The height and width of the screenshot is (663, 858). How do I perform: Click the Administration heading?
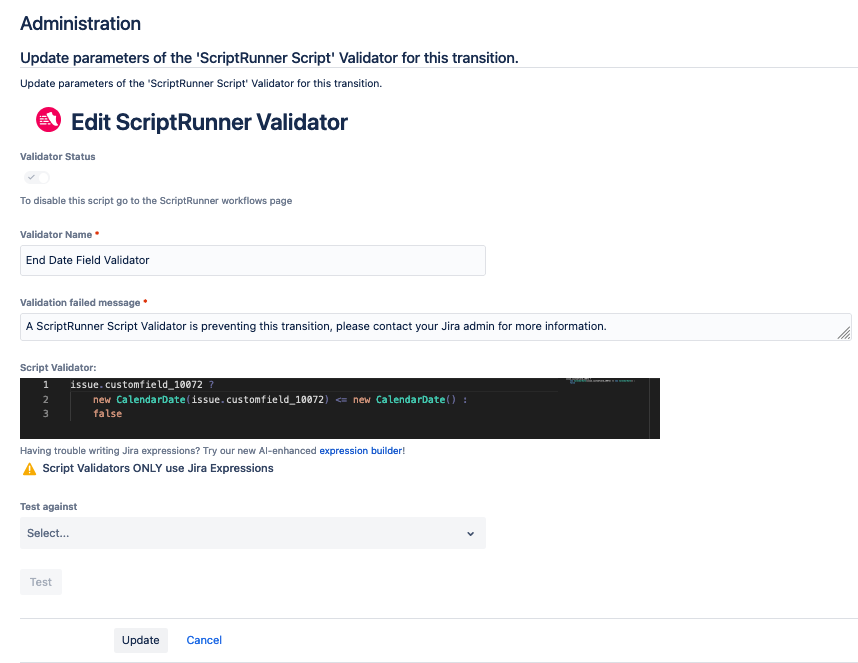(80, 23)
